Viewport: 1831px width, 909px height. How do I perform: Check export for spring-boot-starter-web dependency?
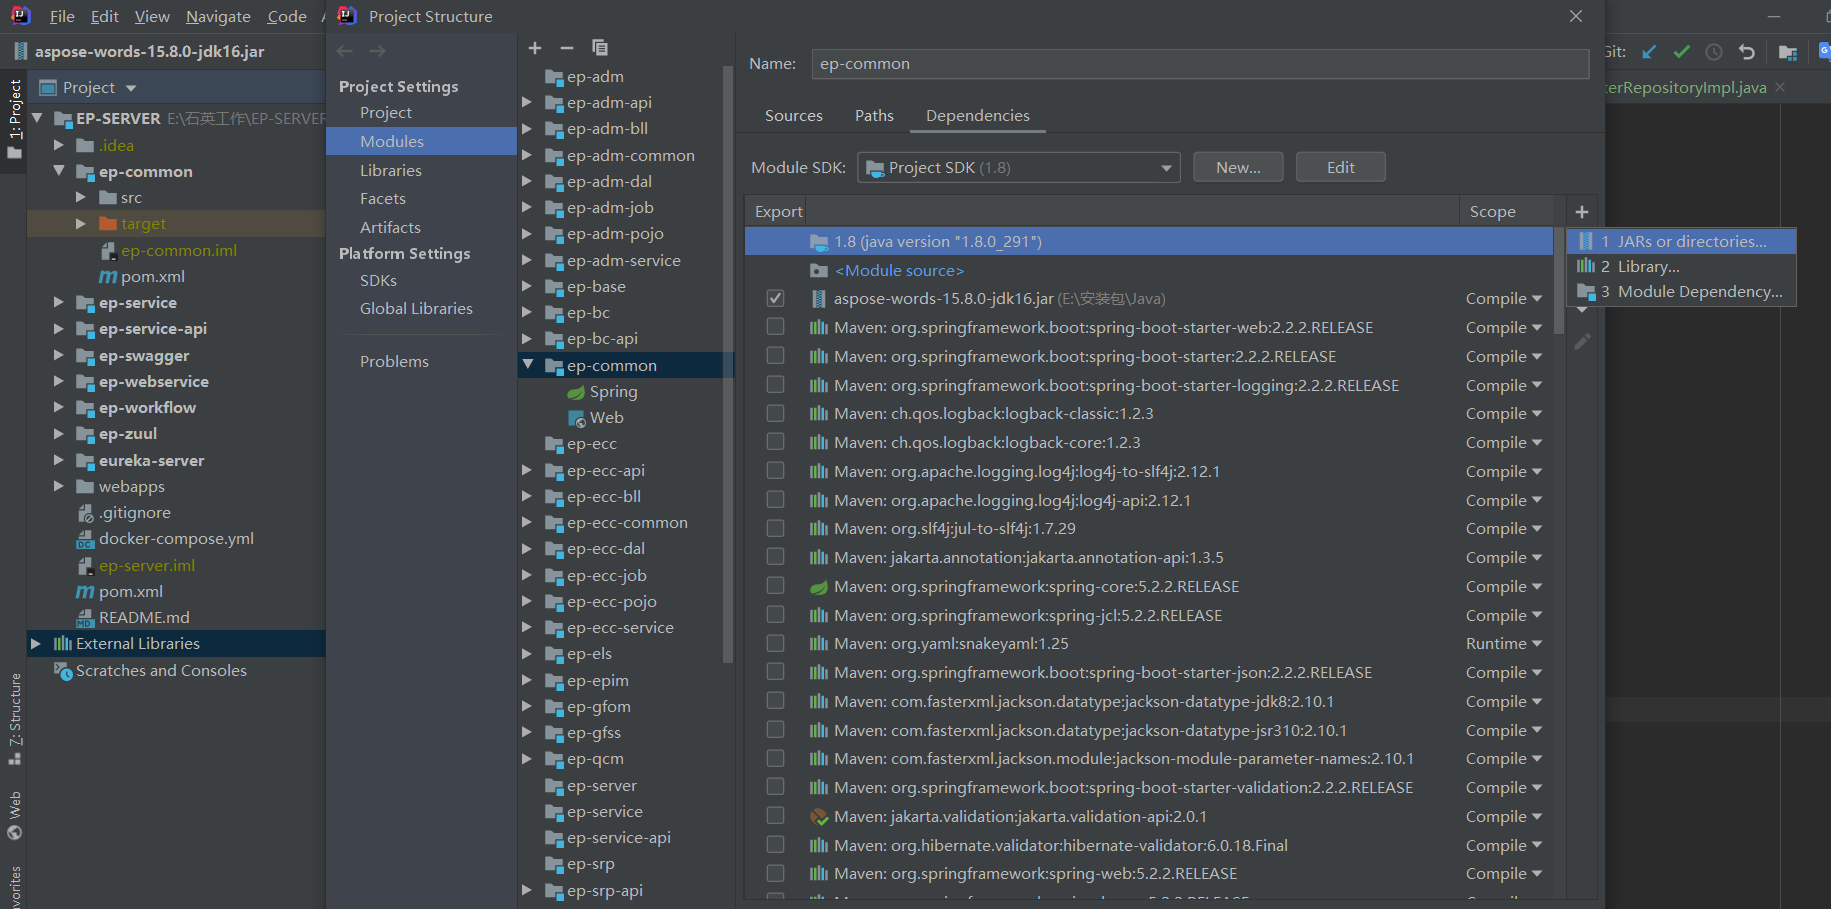pyautogui.click(x=775, y=327)
